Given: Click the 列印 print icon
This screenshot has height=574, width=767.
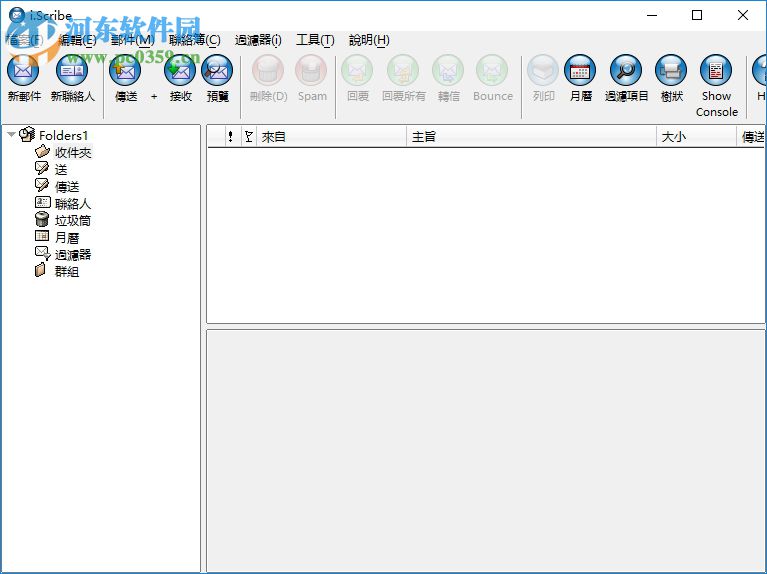Looking at the screenshot, I should pos(543,71).
